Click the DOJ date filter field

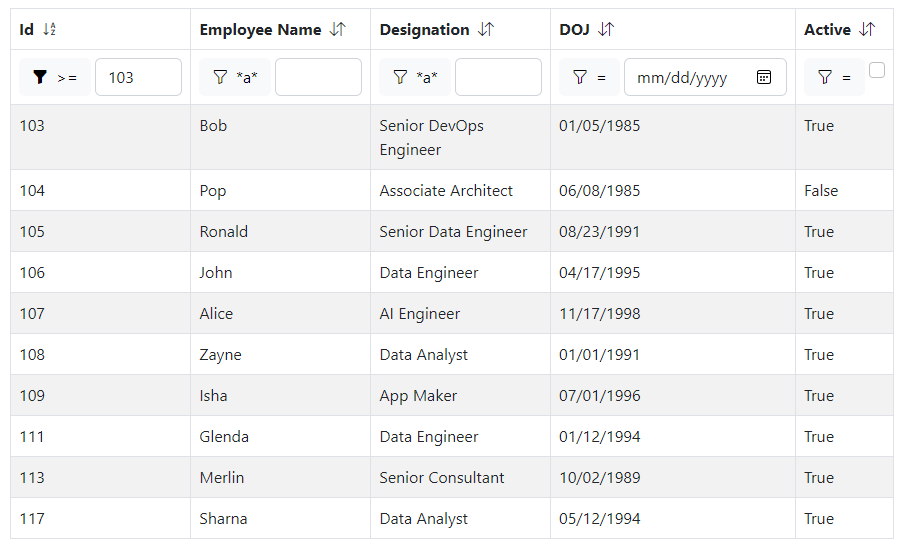point(690,77)
